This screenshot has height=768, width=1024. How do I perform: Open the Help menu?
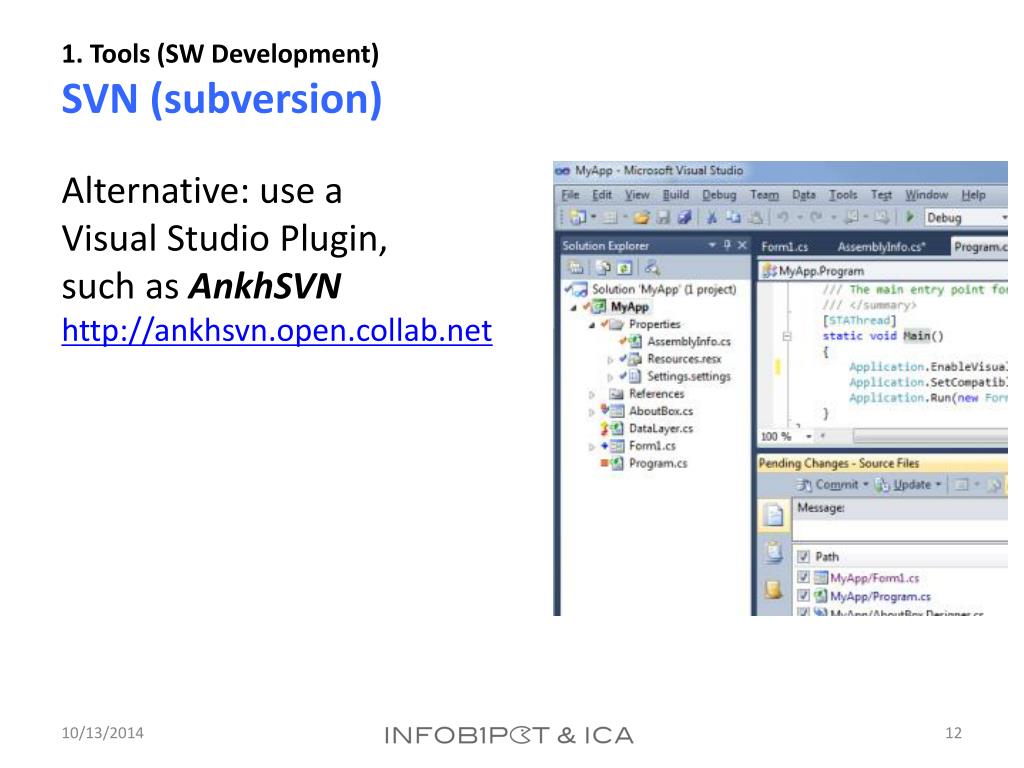(x=973, y=195)
